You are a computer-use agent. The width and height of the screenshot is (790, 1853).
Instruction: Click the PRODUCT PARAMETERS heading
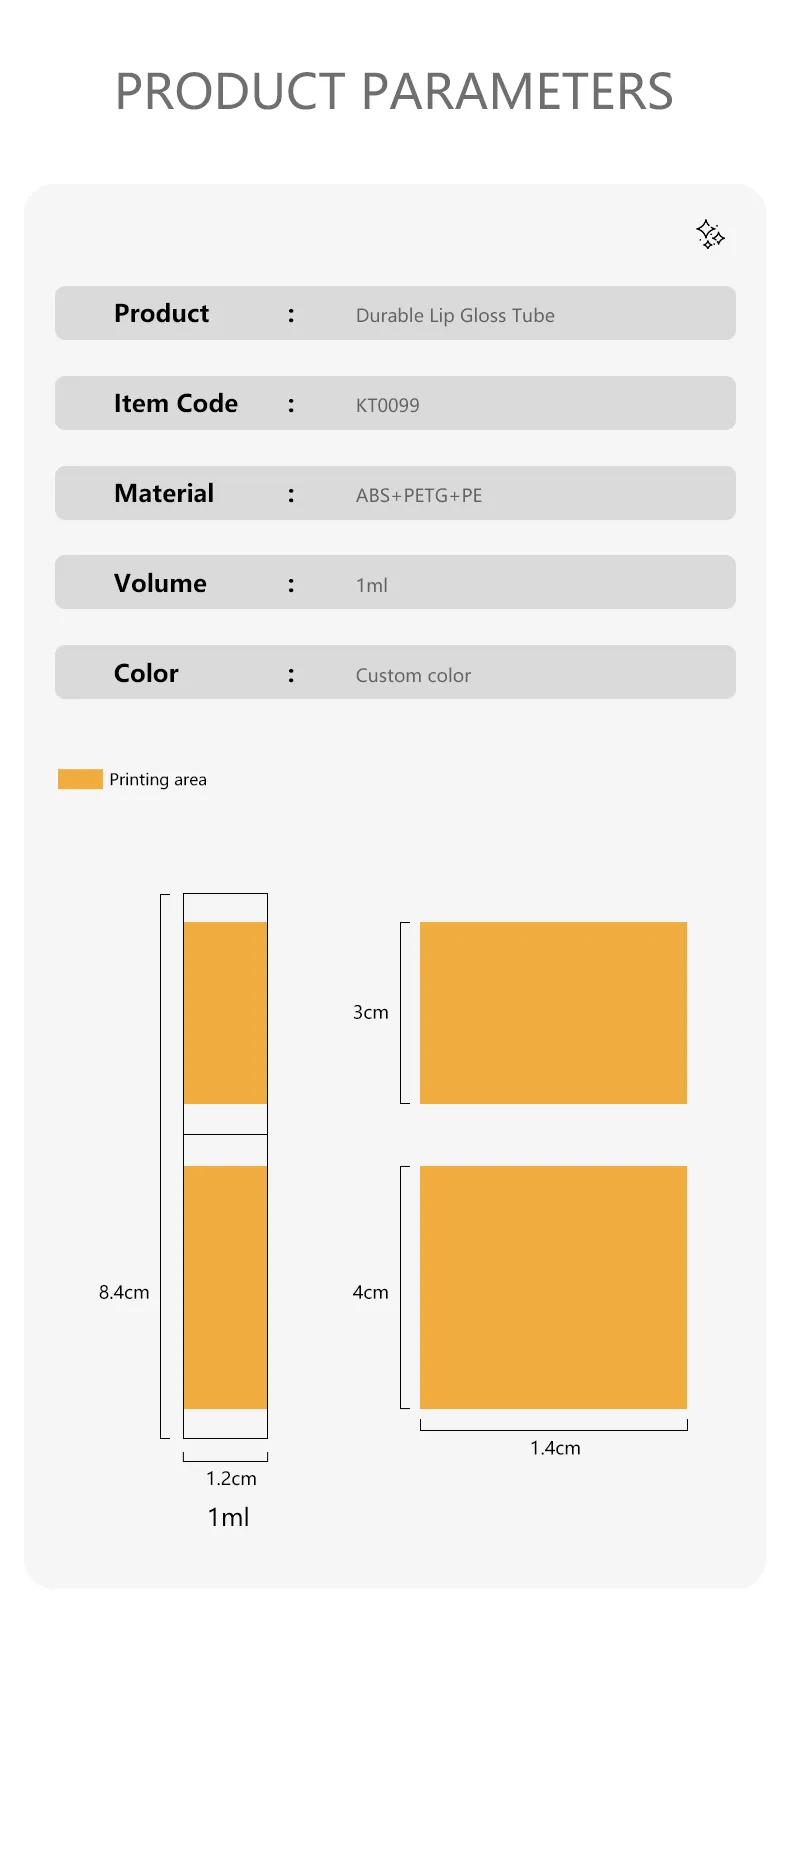pos(394,92)
